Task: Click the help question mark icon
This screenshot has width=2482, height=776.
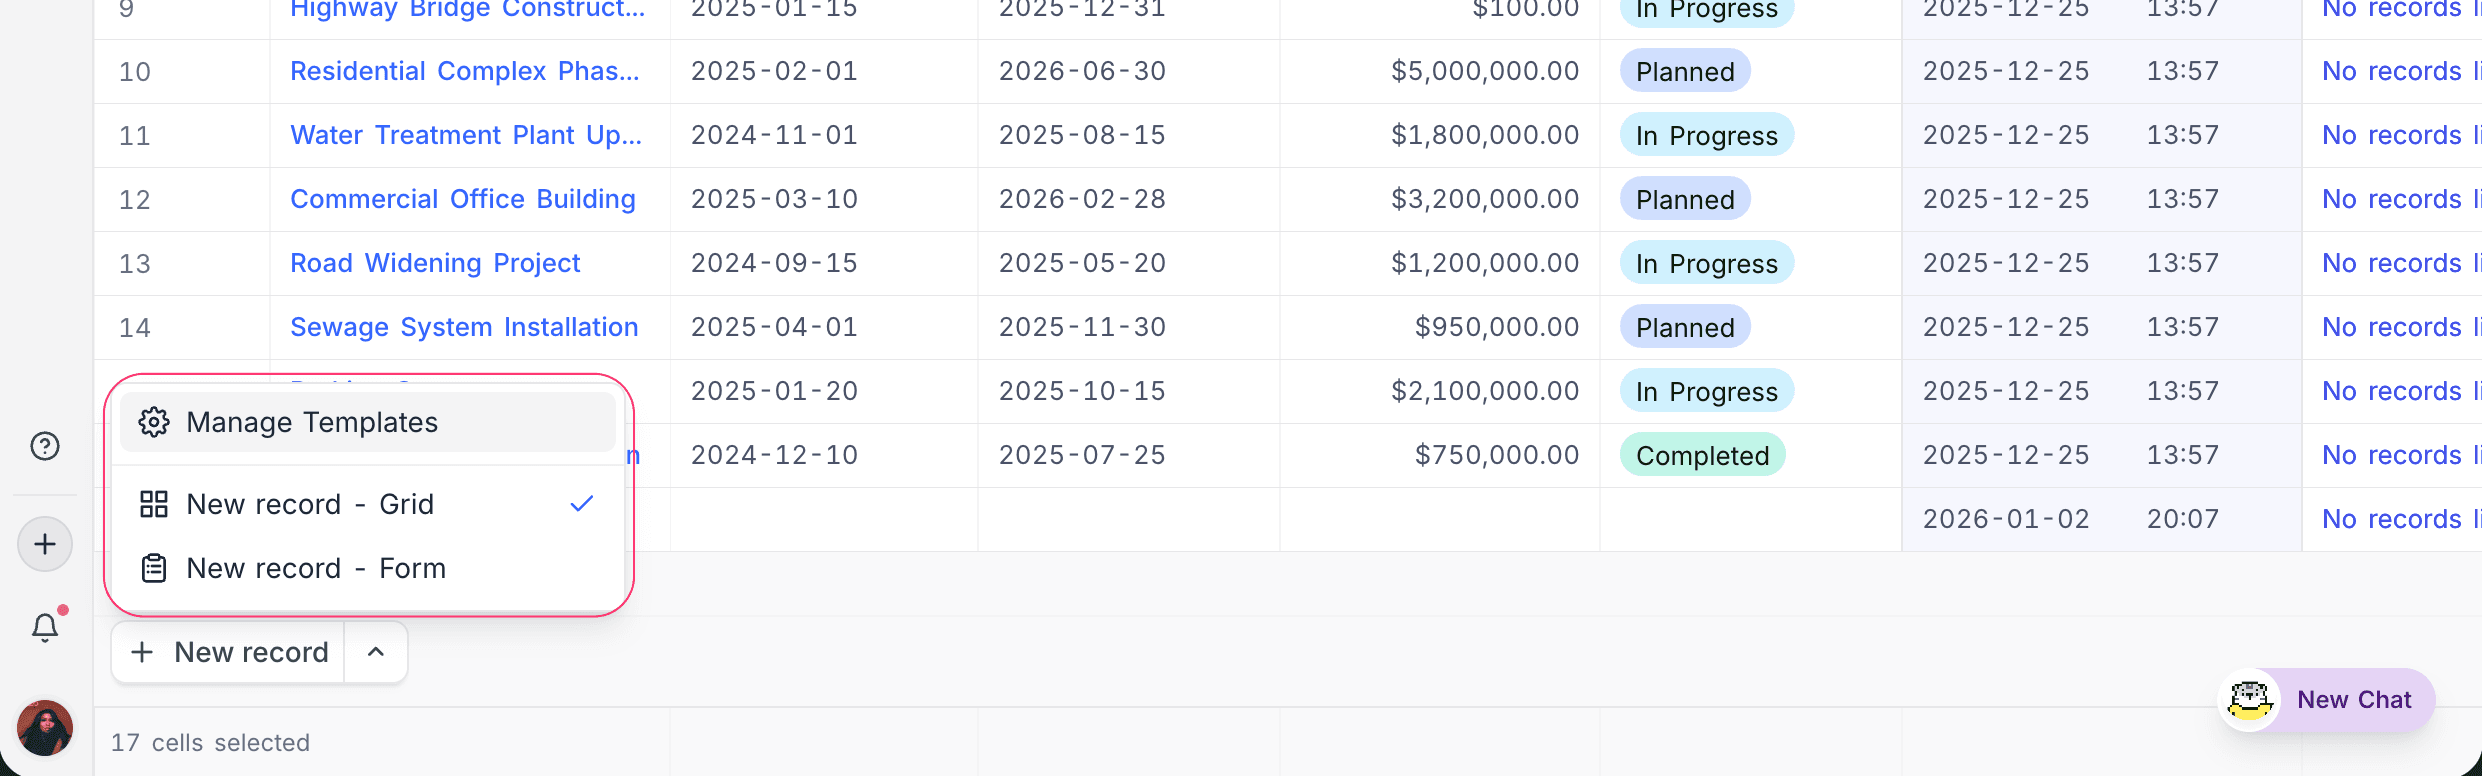Action: (x=45, y=446)
